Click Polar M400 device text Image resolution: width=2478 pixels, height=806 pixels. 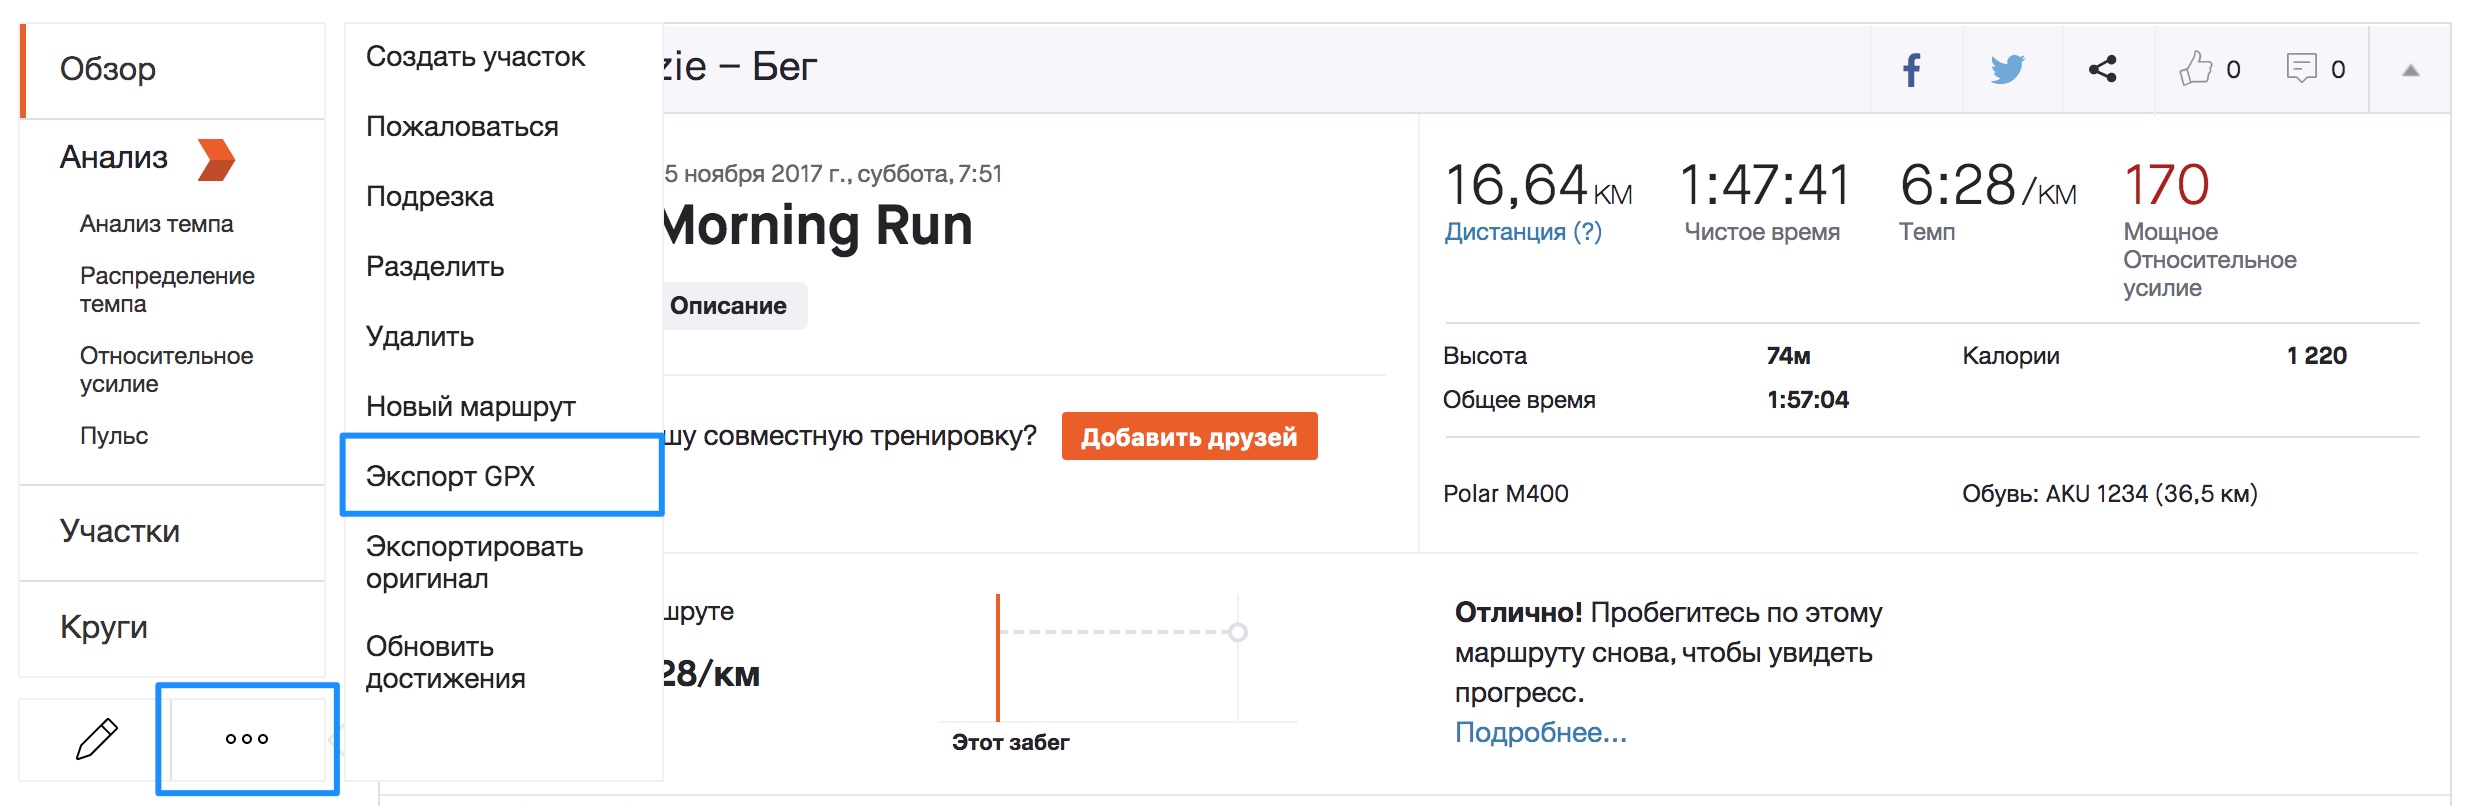point(1505,494)
